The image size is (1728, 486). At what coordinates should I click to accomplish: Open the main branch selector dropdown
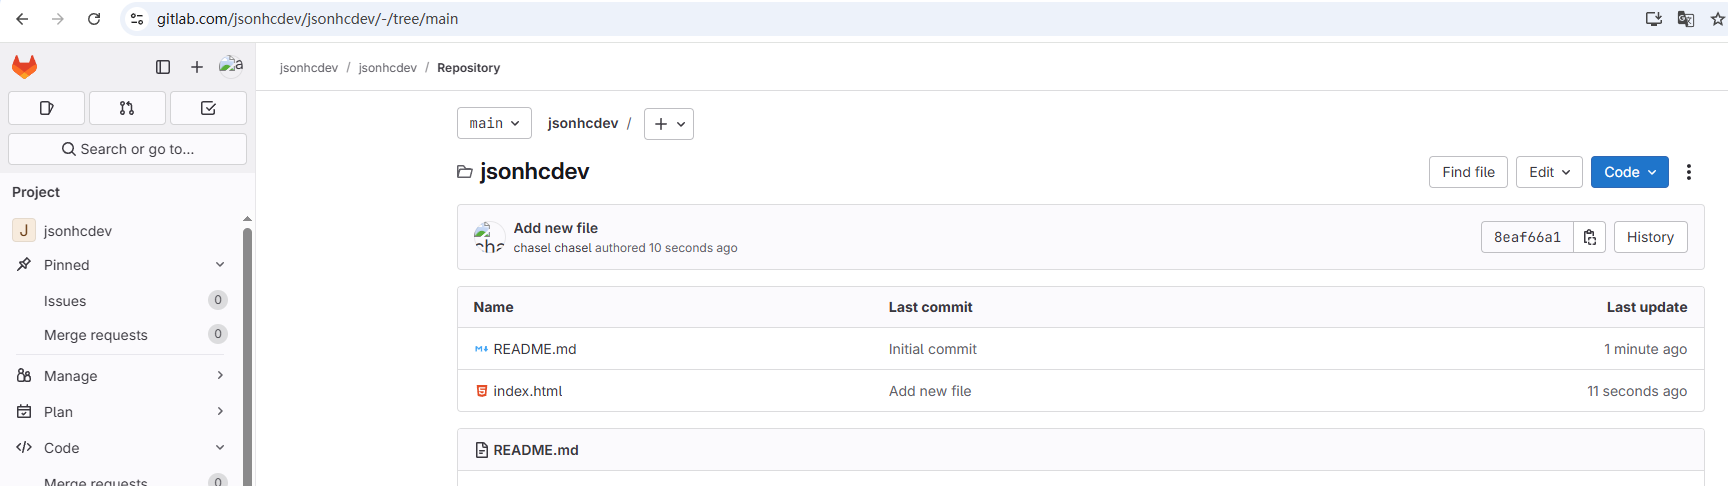[494, 123]
